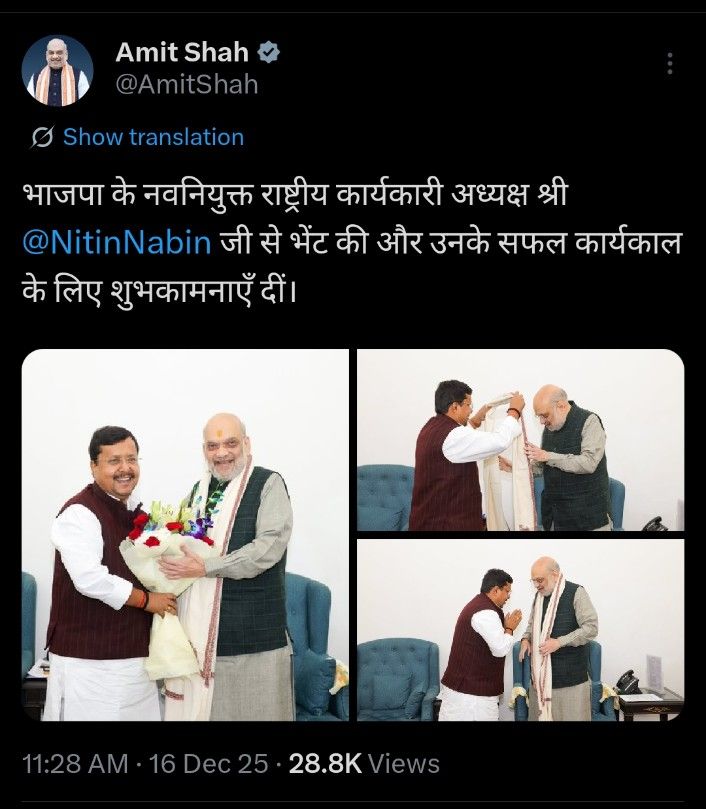Click the Views label text

(404, 764)
